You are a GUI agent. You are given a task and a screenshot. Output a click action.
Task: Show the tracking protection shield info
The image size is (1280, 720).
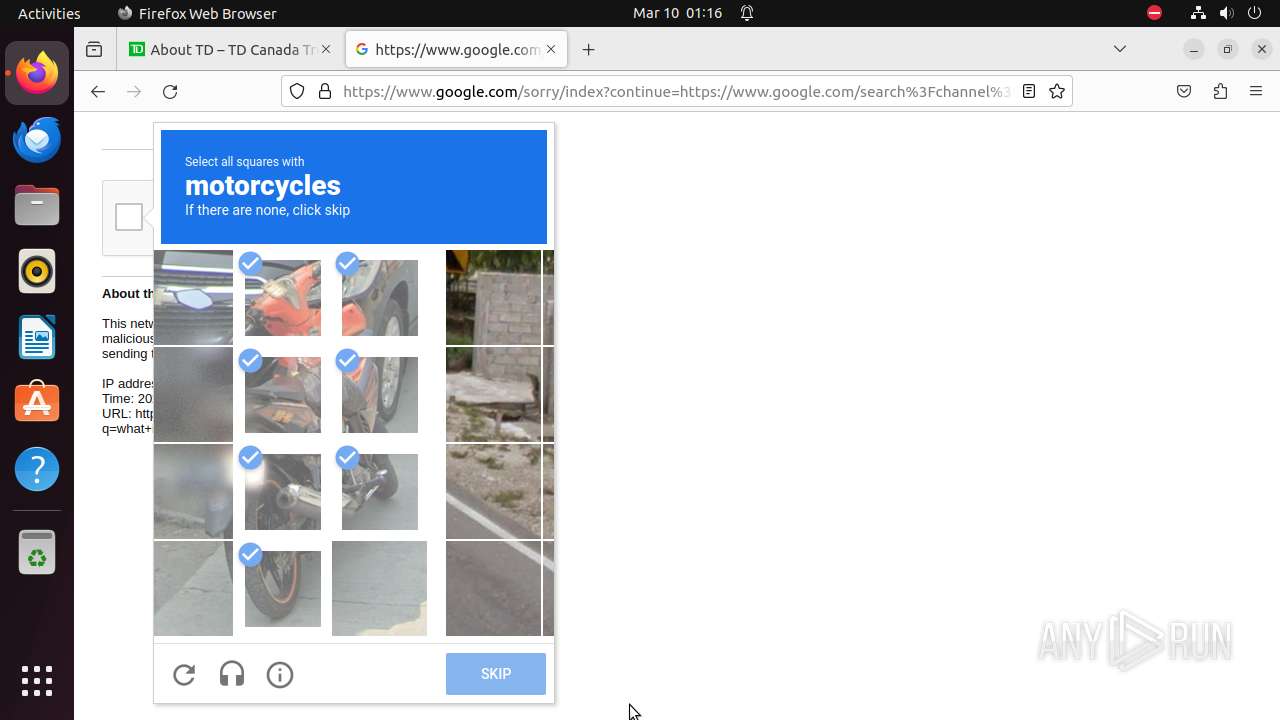coord(297,91)
